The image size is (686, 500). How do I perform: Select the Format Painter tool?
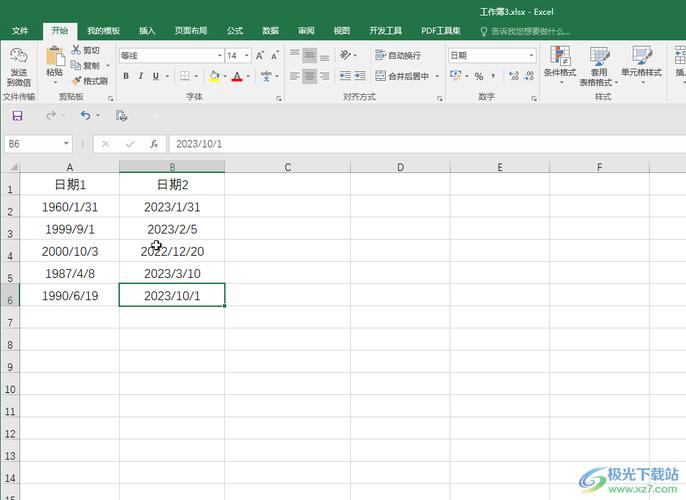pyautogui.click(x=89, y=81)
